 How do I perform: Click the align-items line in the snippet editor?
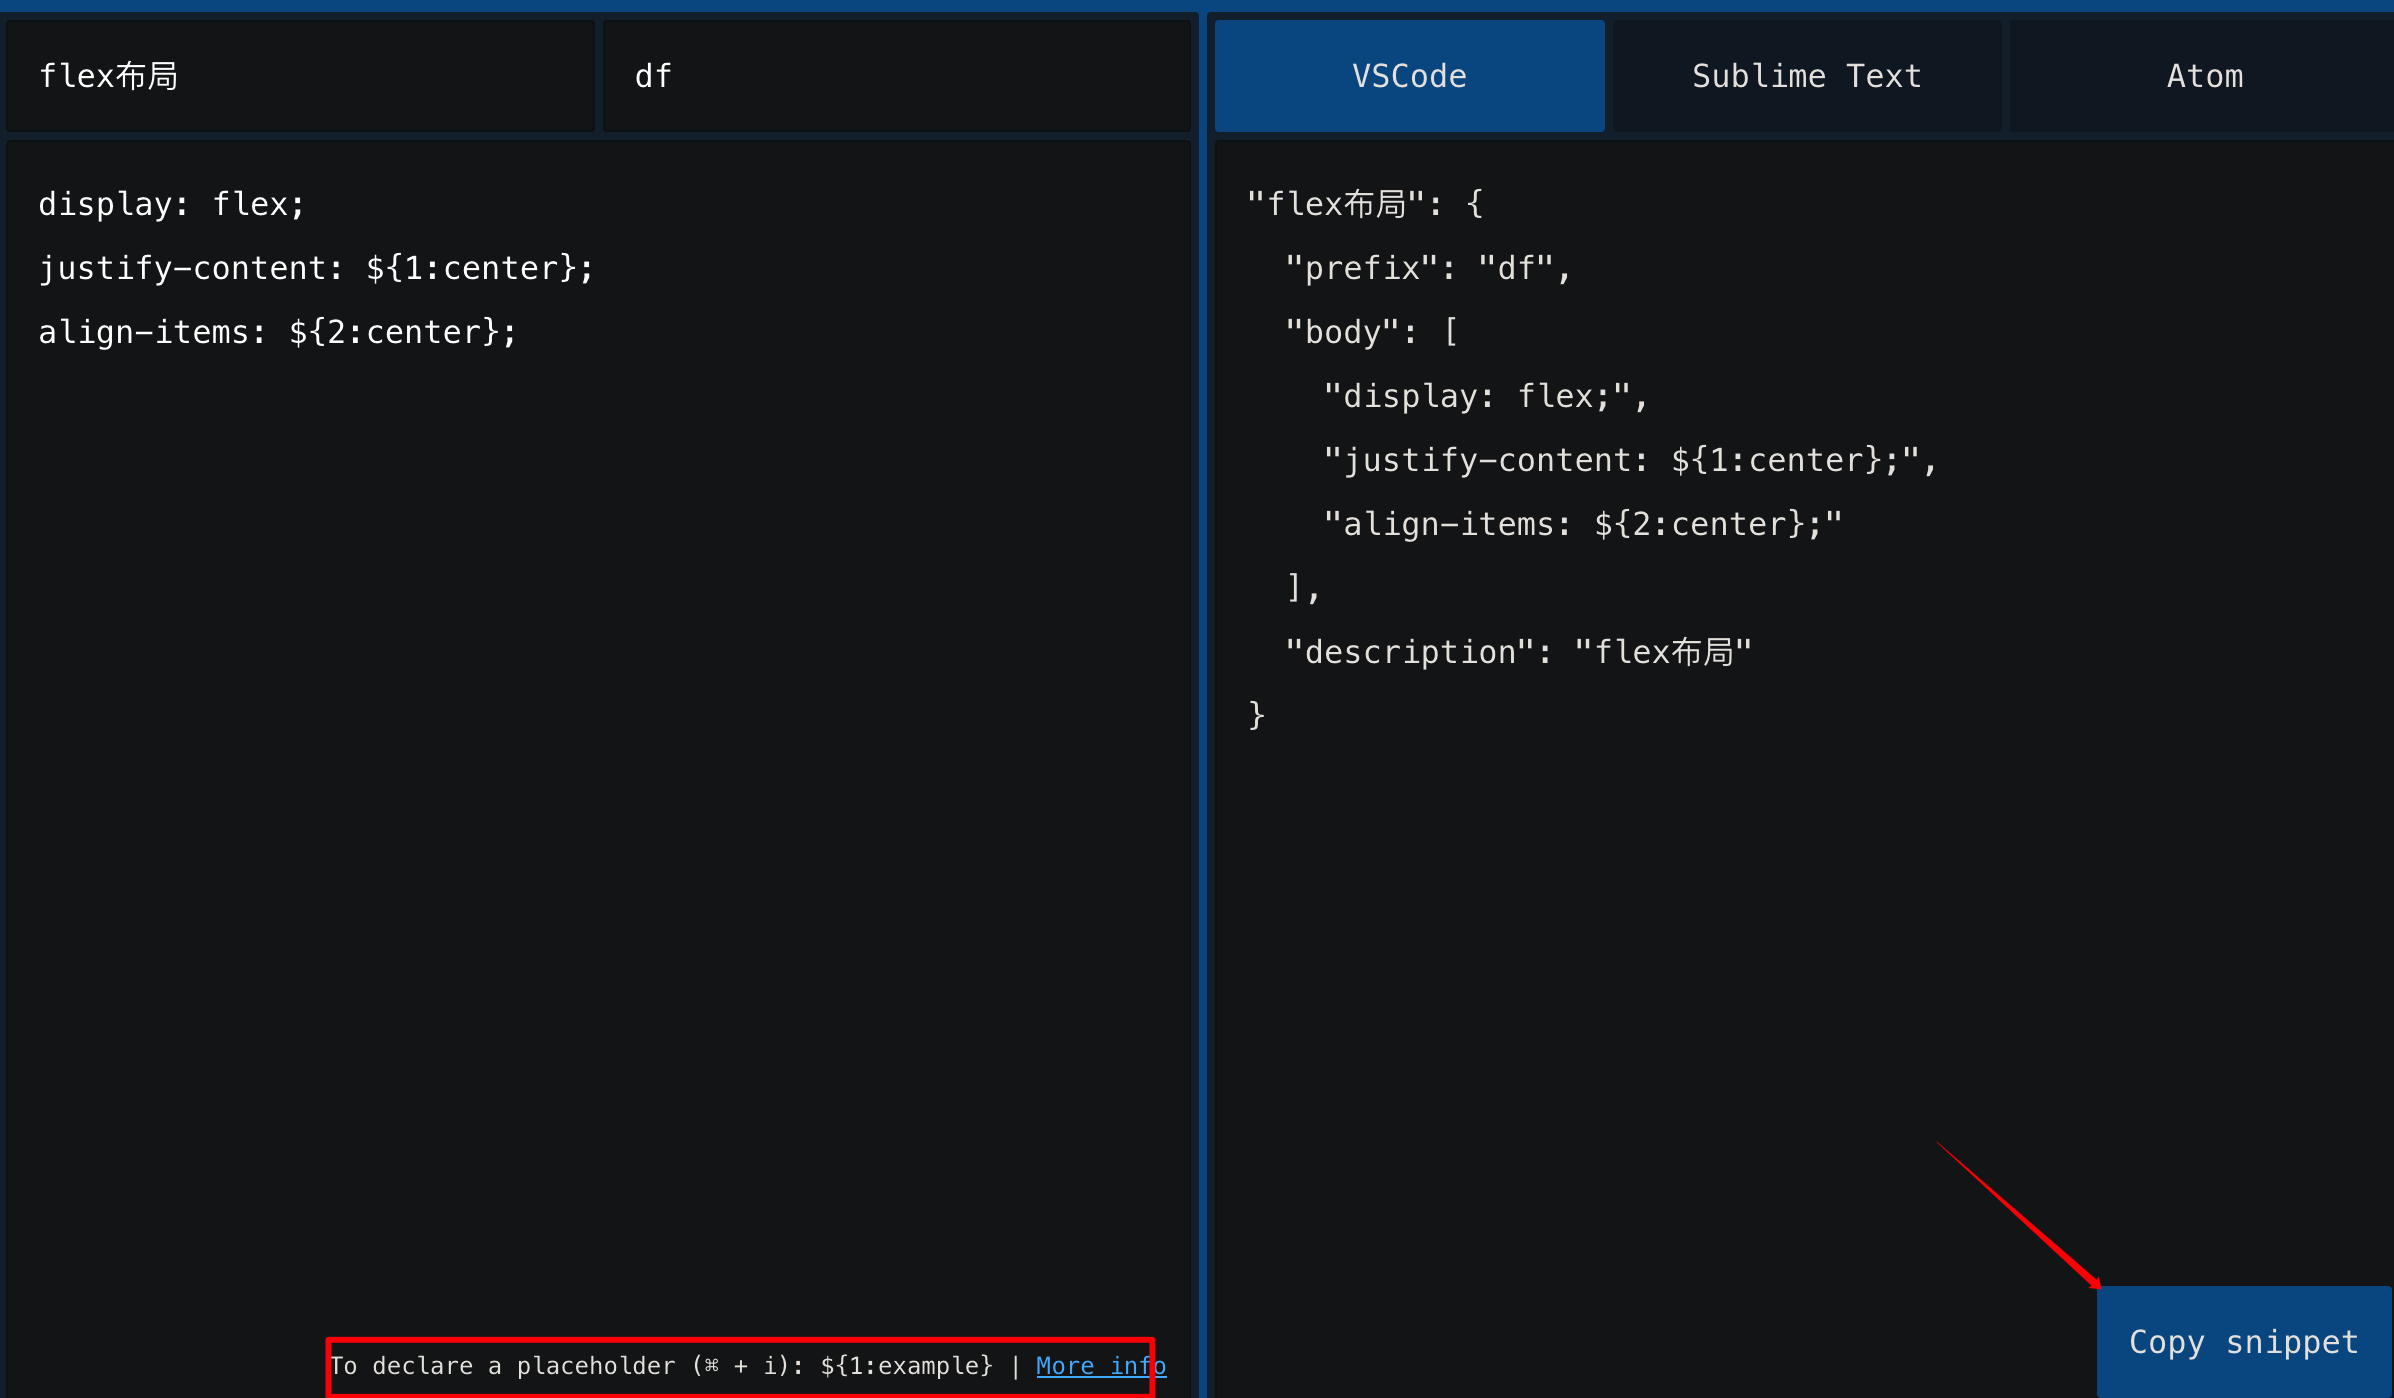[278, 332]
